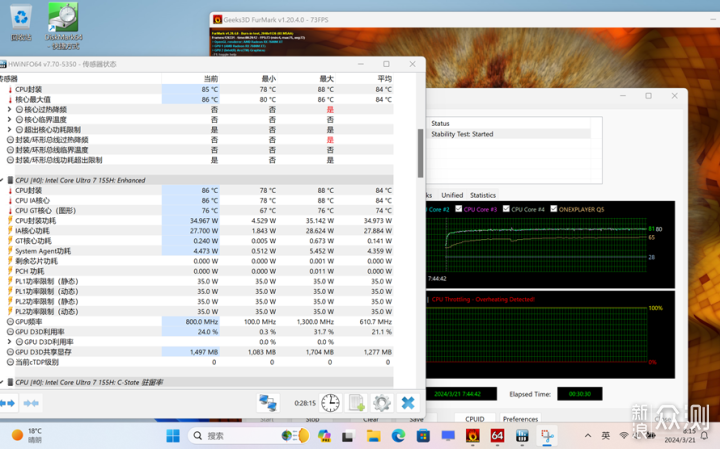Screen dimensions: 720x449
Task: Launch File Explorer from the taskbar
Action: [373, 436]
